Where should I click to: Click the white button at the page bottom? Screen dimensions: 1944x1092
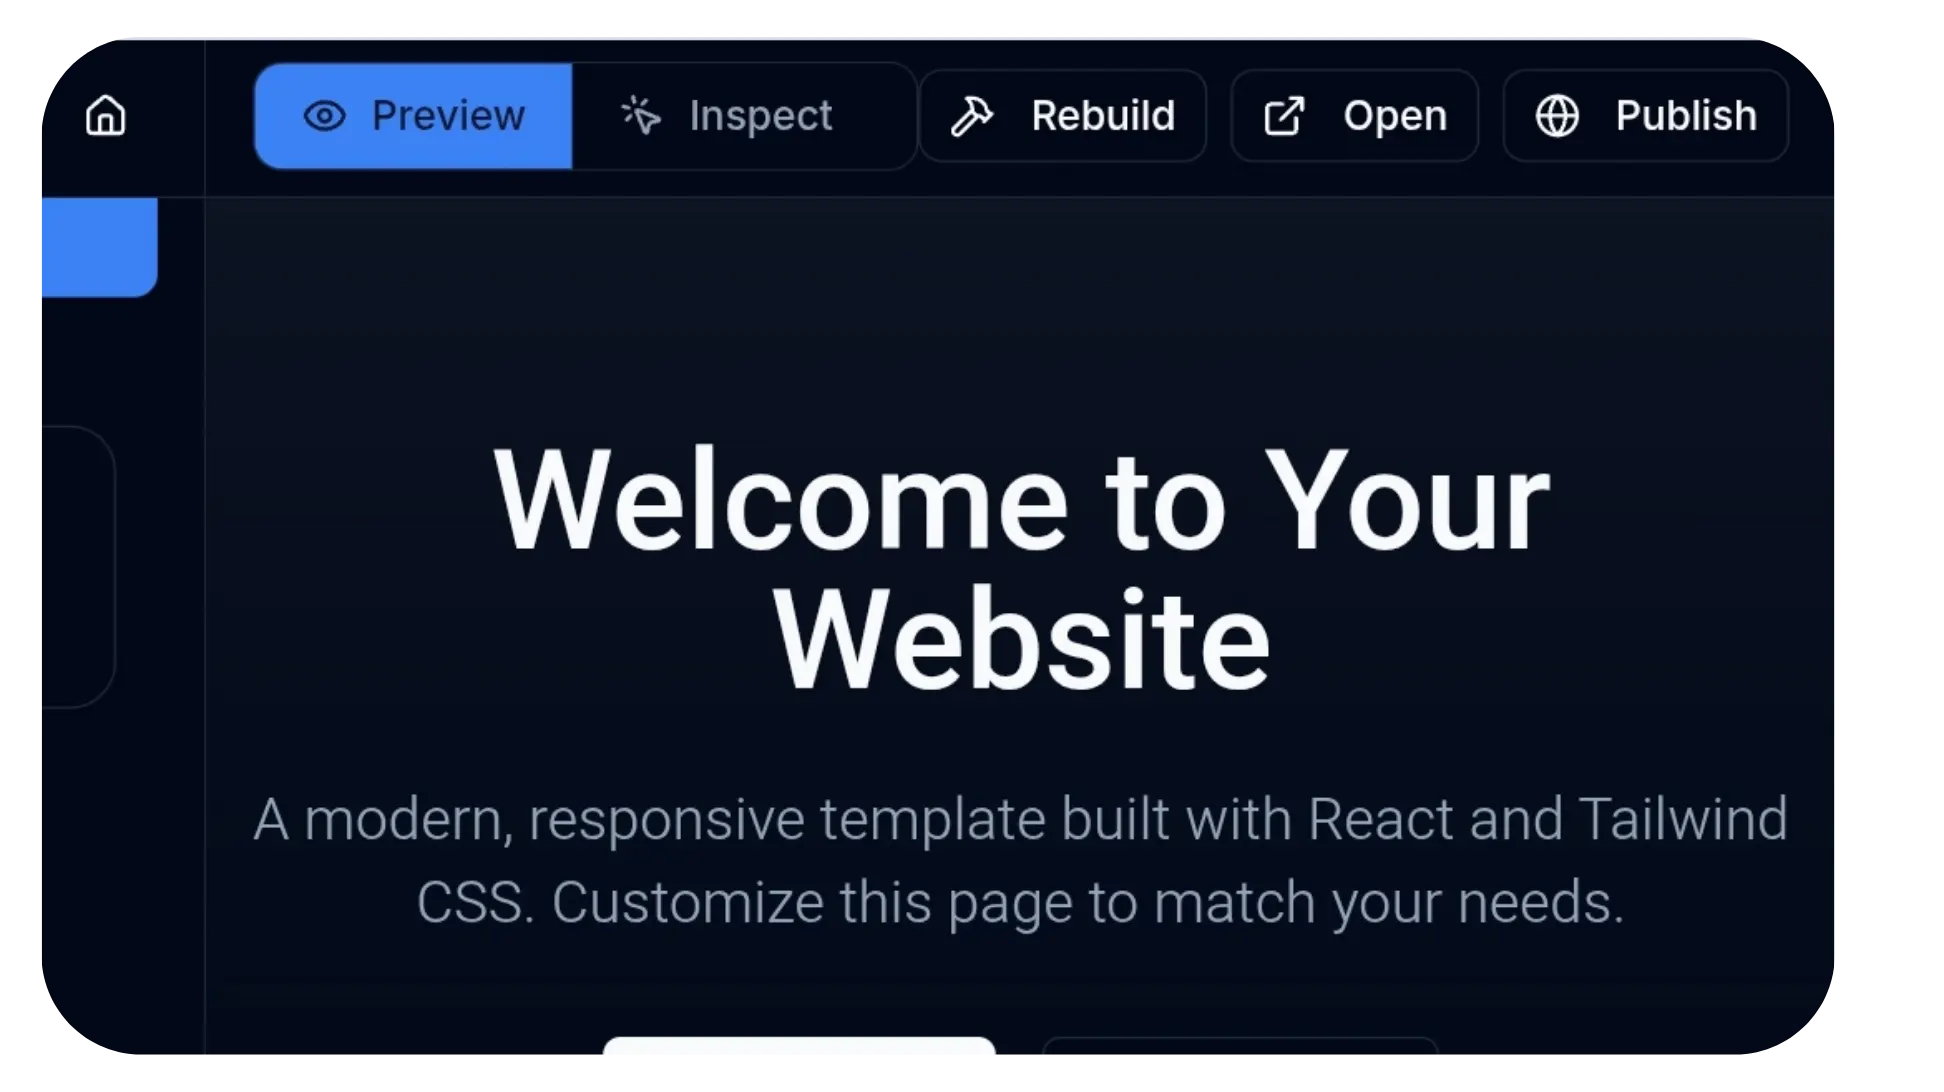click(x=799, y=1046)
